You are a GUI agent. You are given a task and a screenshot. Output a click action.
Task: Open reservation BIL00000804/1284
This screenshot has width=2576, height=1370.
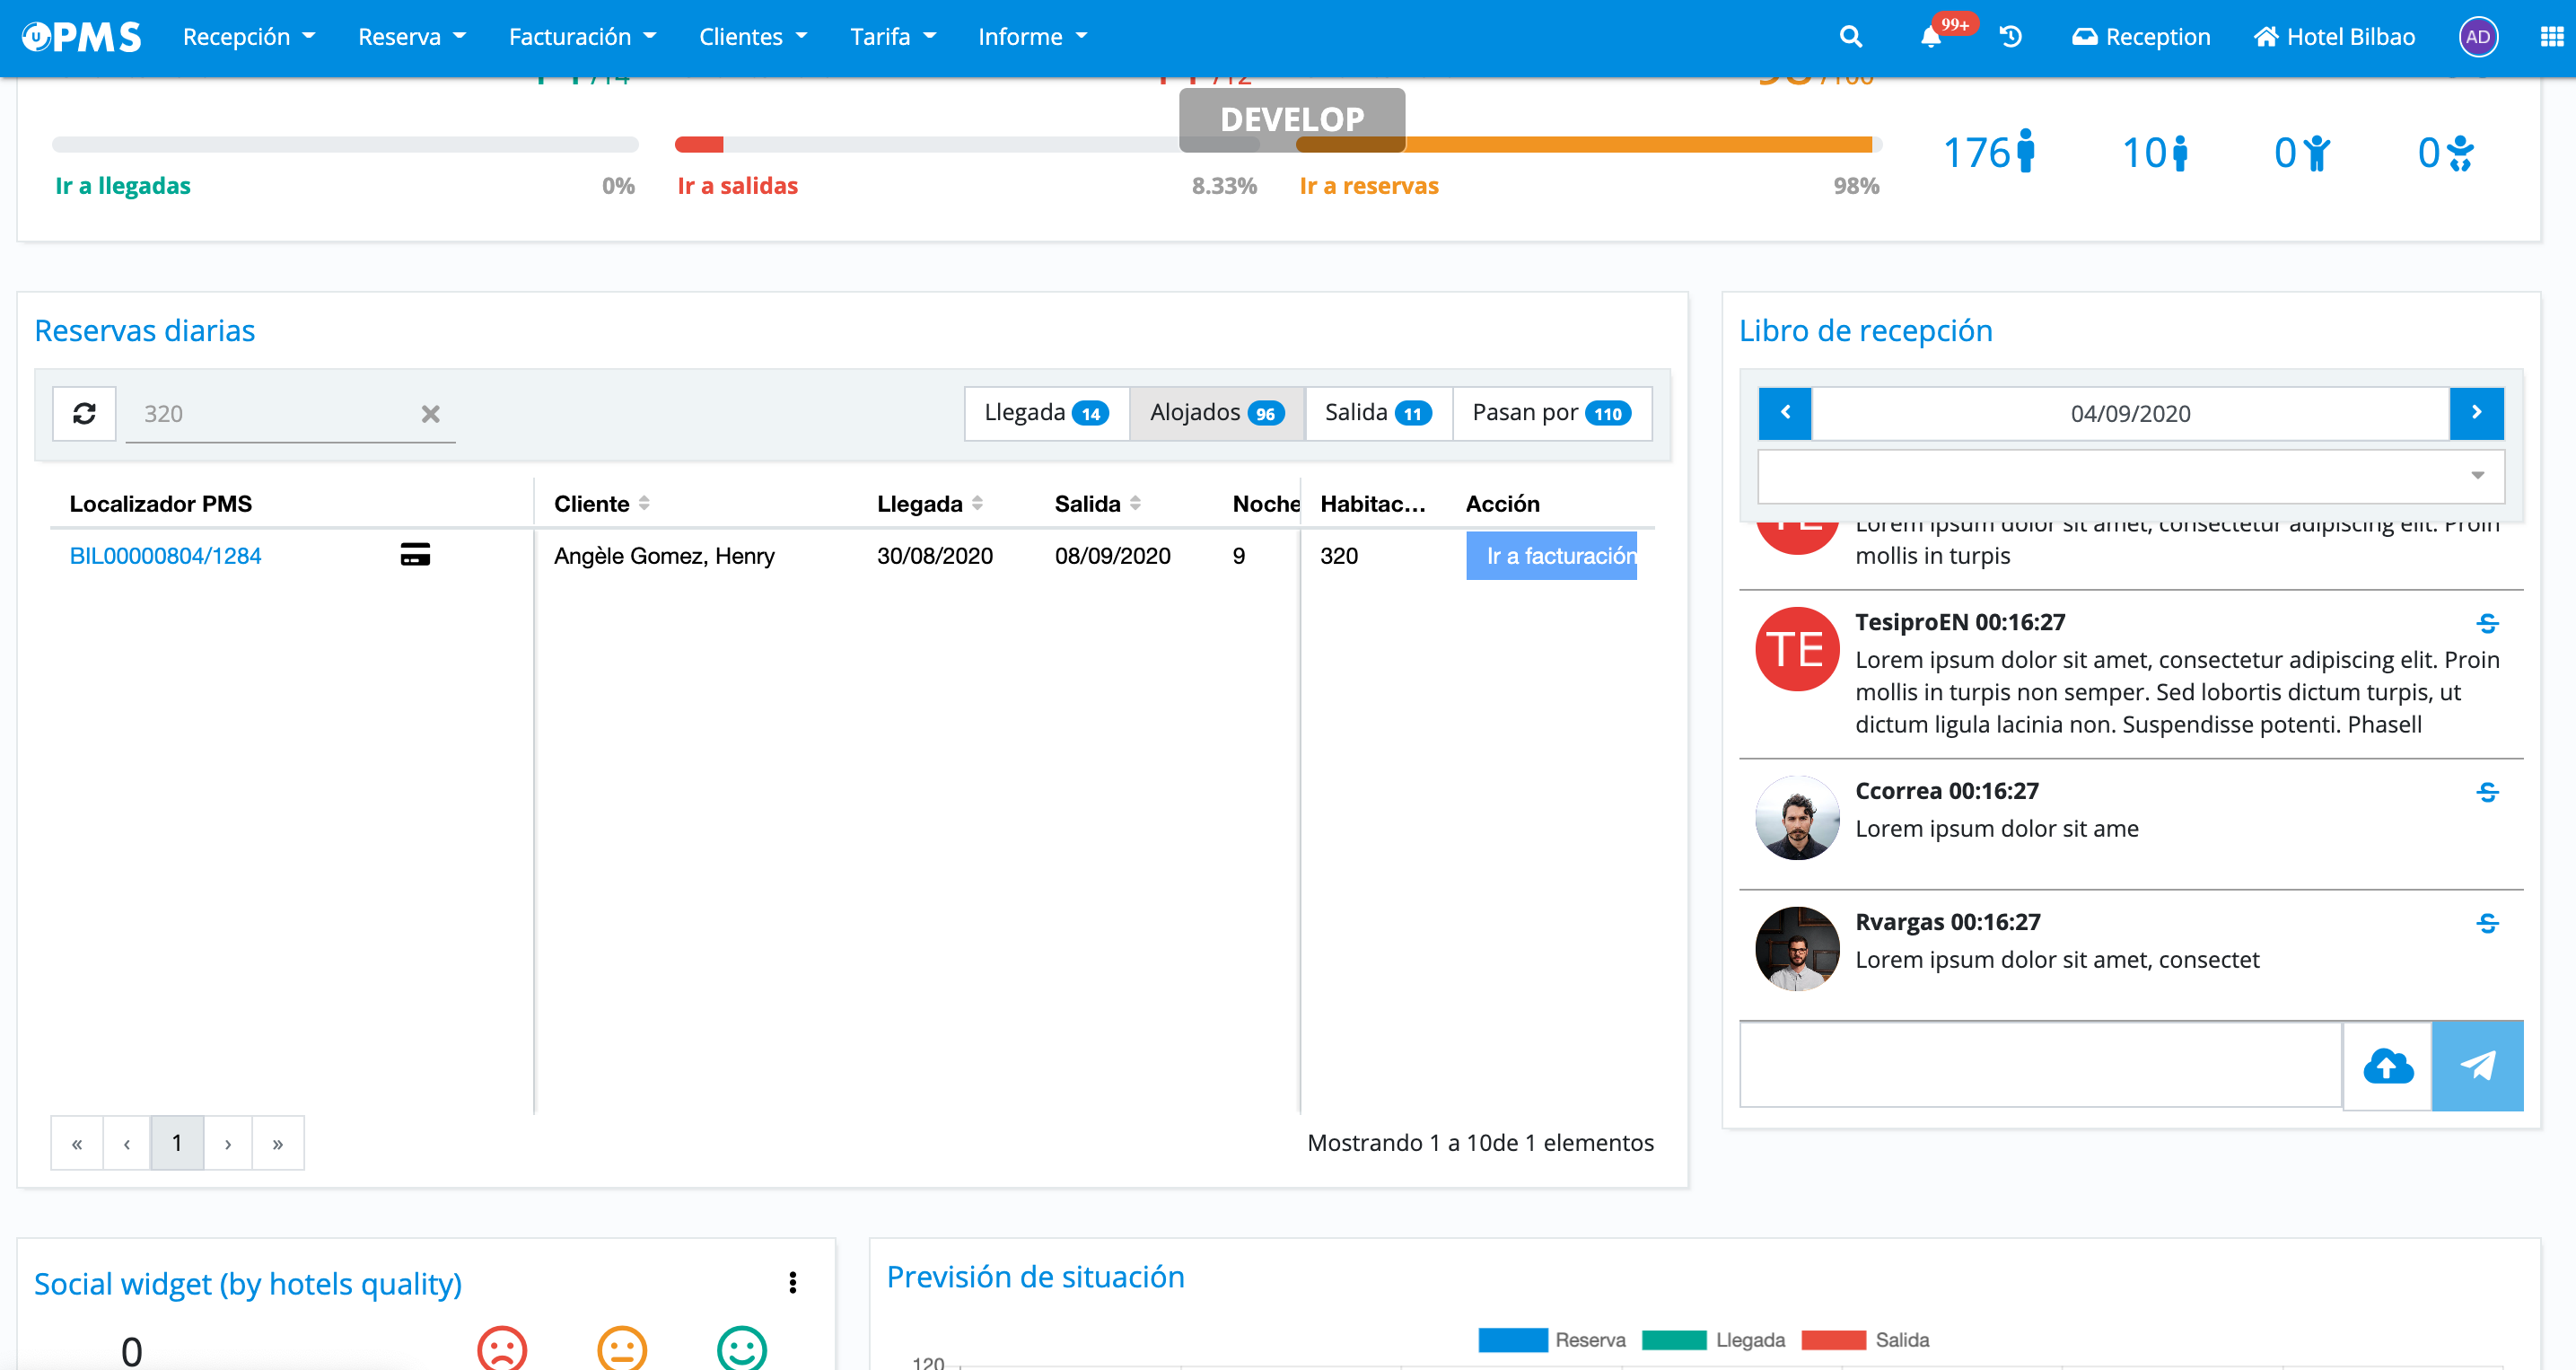tap(165, 555)
